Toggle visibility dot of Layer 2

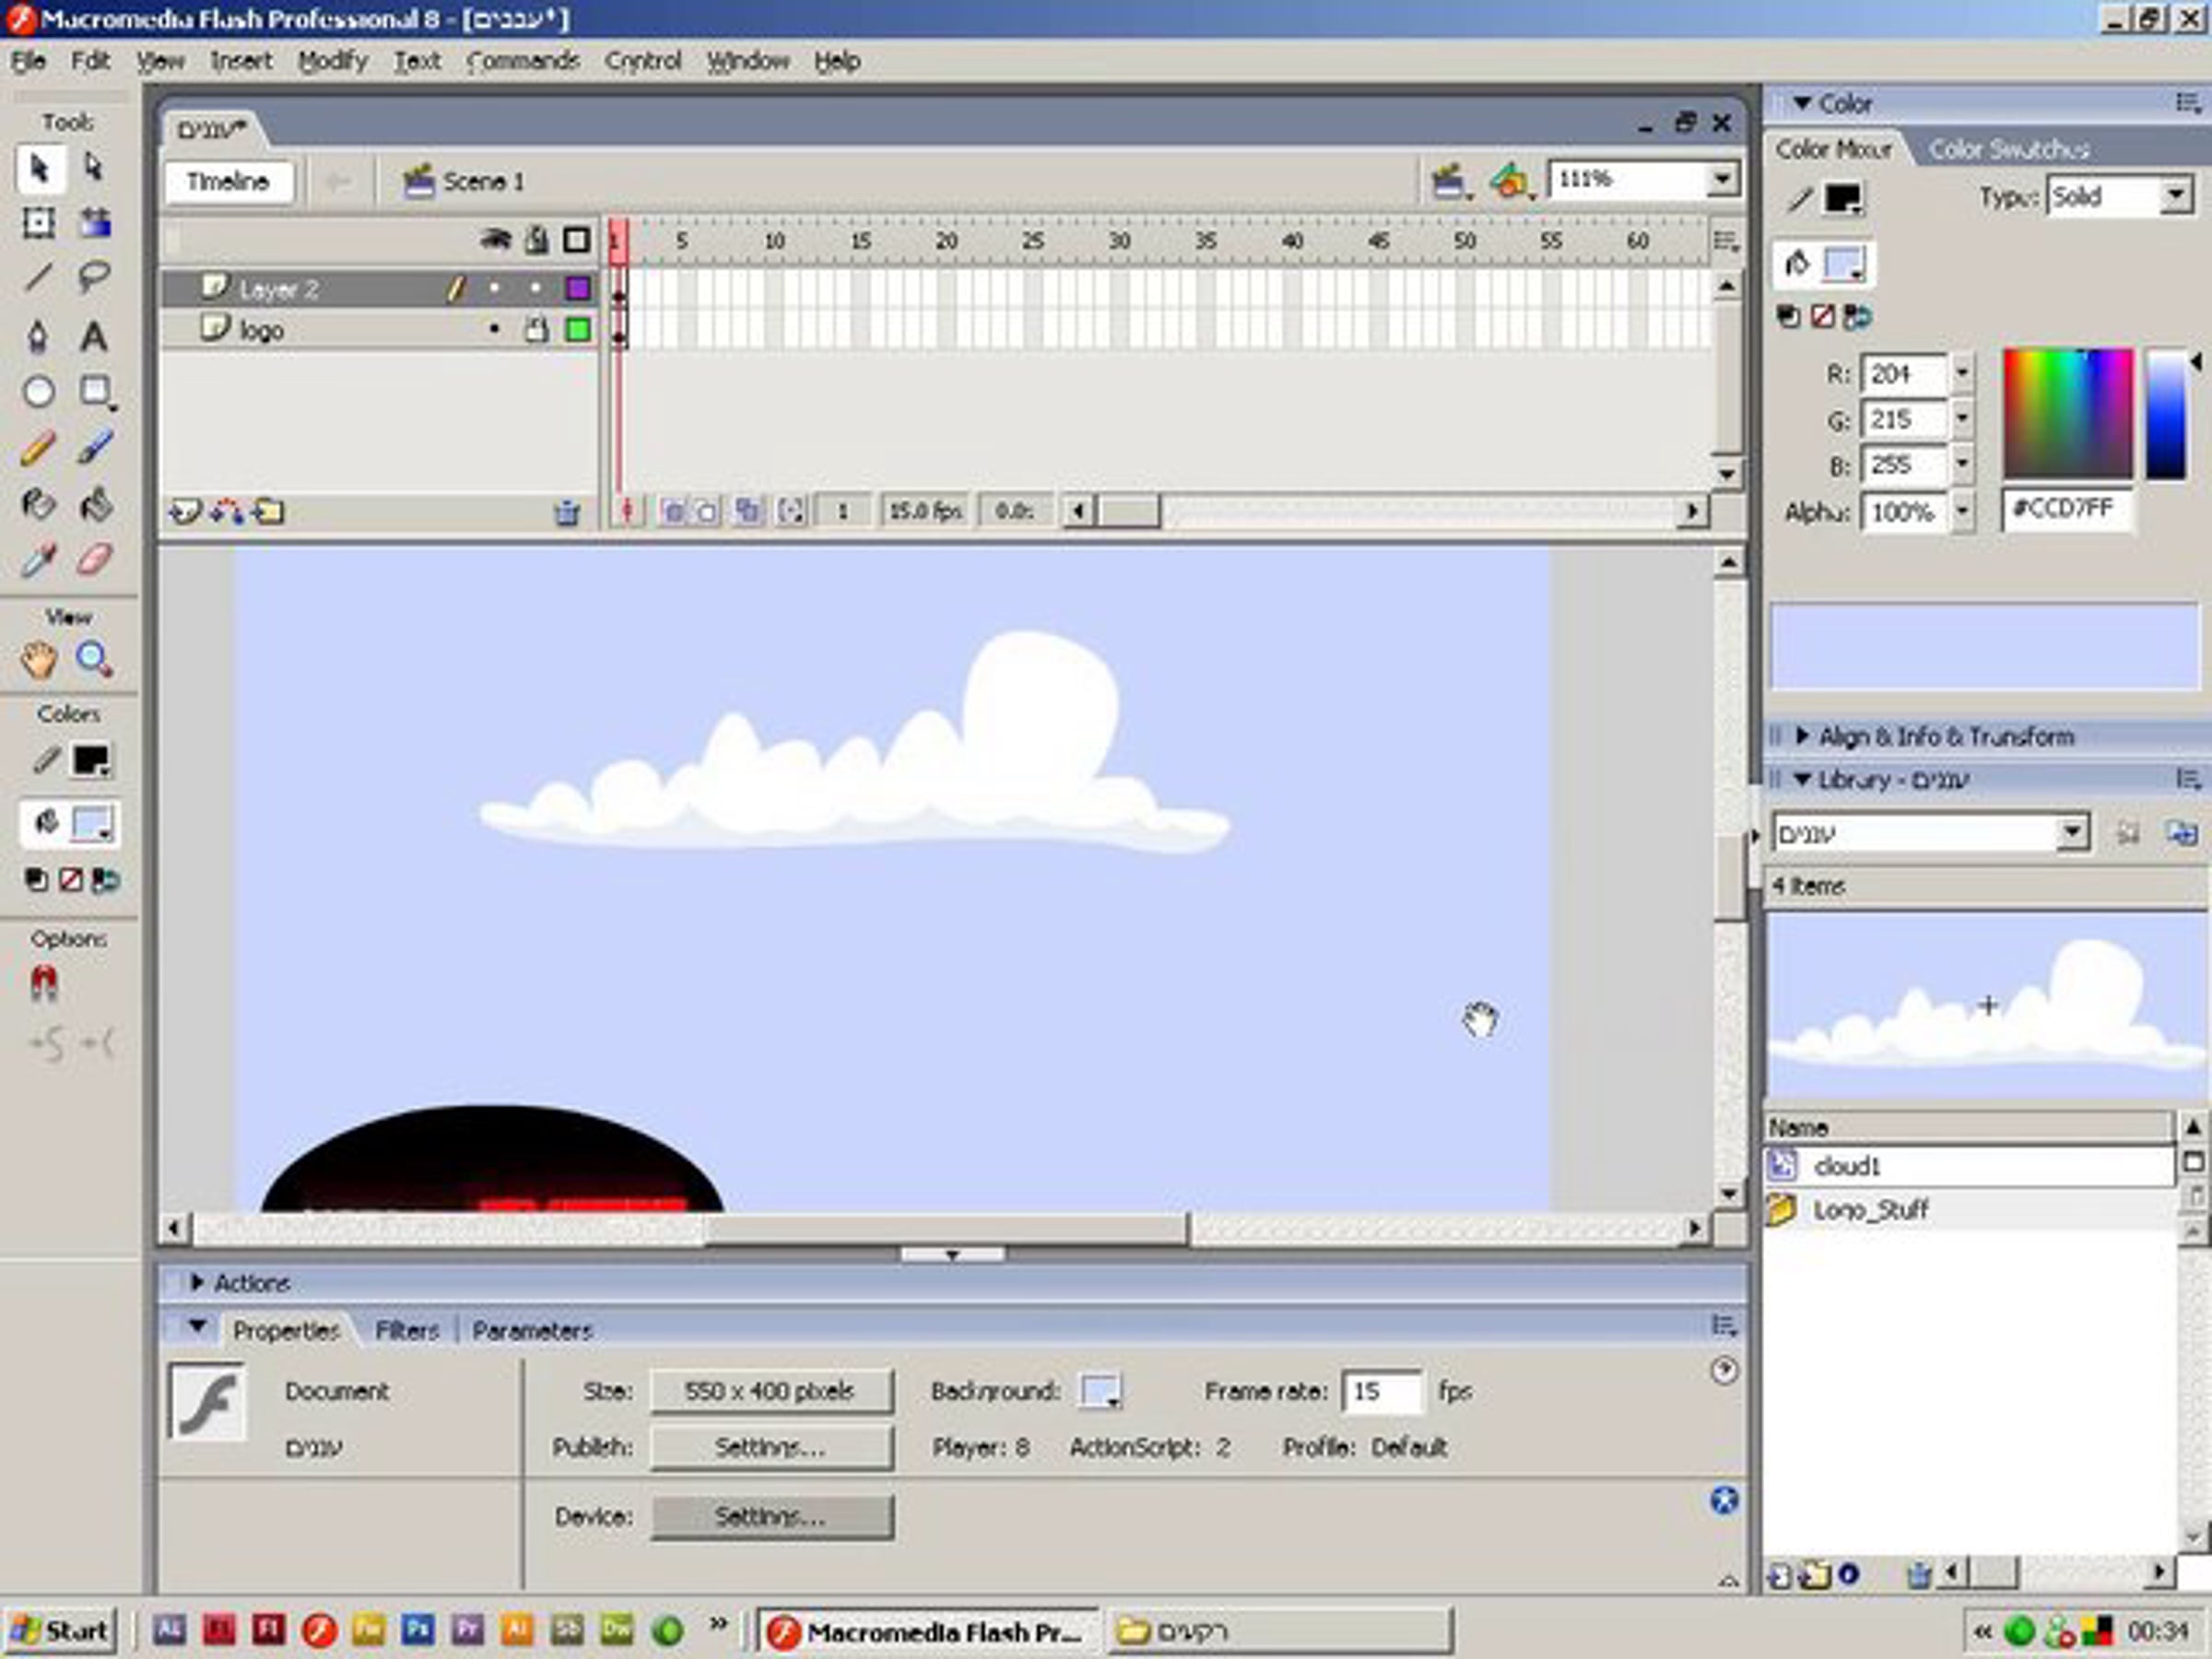click(494, 289)
